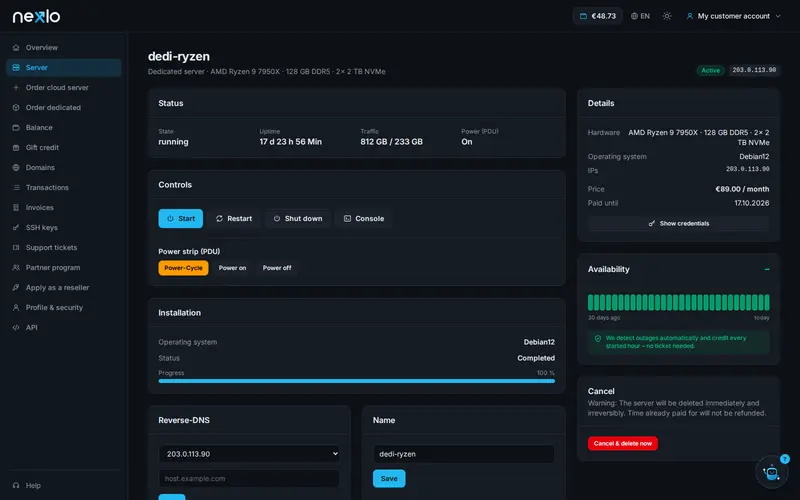This screenshot has width=800, height=500.
Task: Open the chatbot assistant icon
Action: pyautogui.click(x=771, y=472)
